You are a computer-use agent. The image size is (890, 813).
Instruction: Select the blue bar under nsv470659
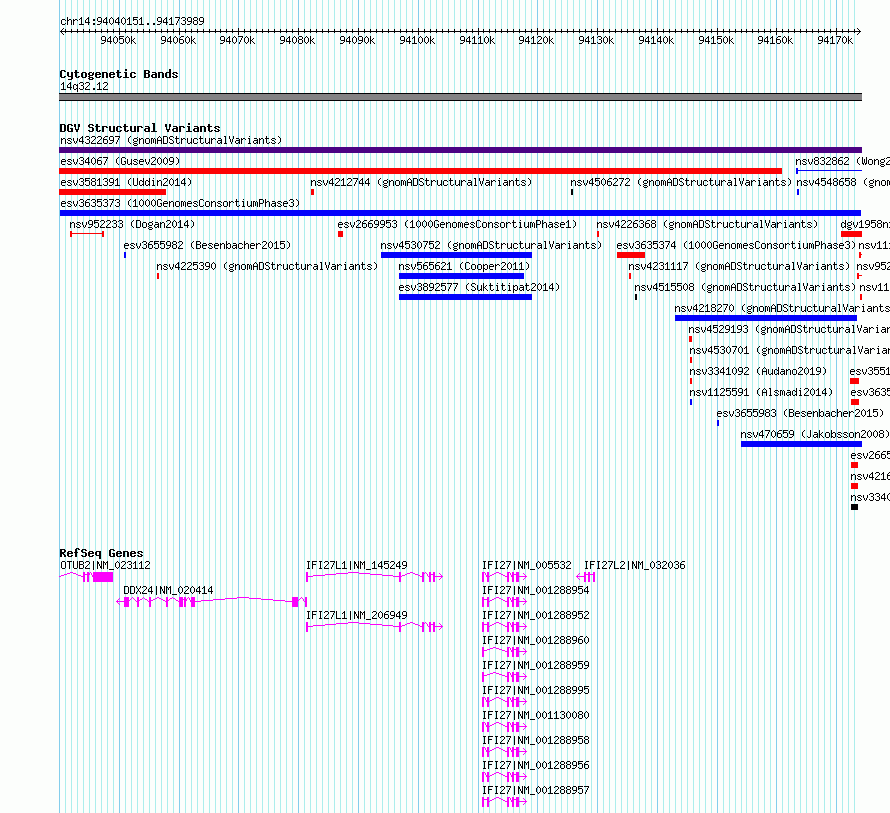[x=801, y=444]
